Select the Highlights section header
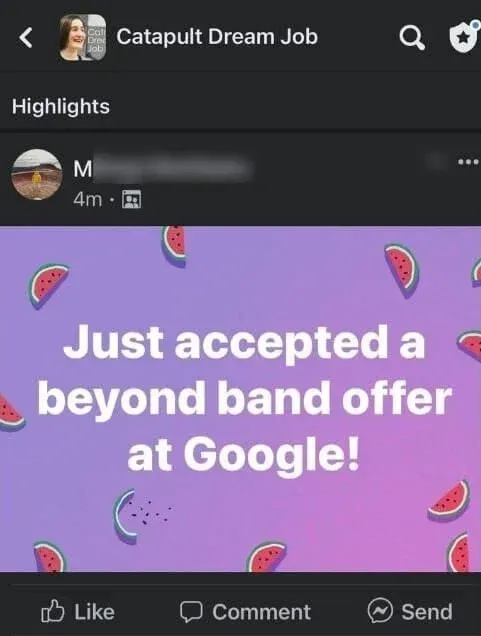 [x=61, y=106]
